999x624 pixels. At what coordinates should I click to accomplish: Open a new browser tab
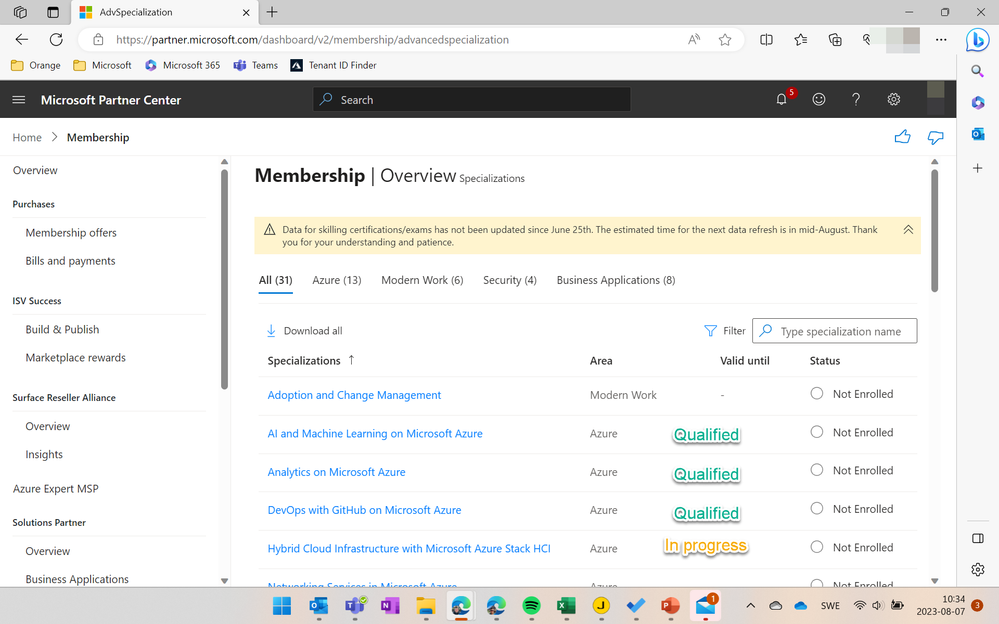pos(272,12)
